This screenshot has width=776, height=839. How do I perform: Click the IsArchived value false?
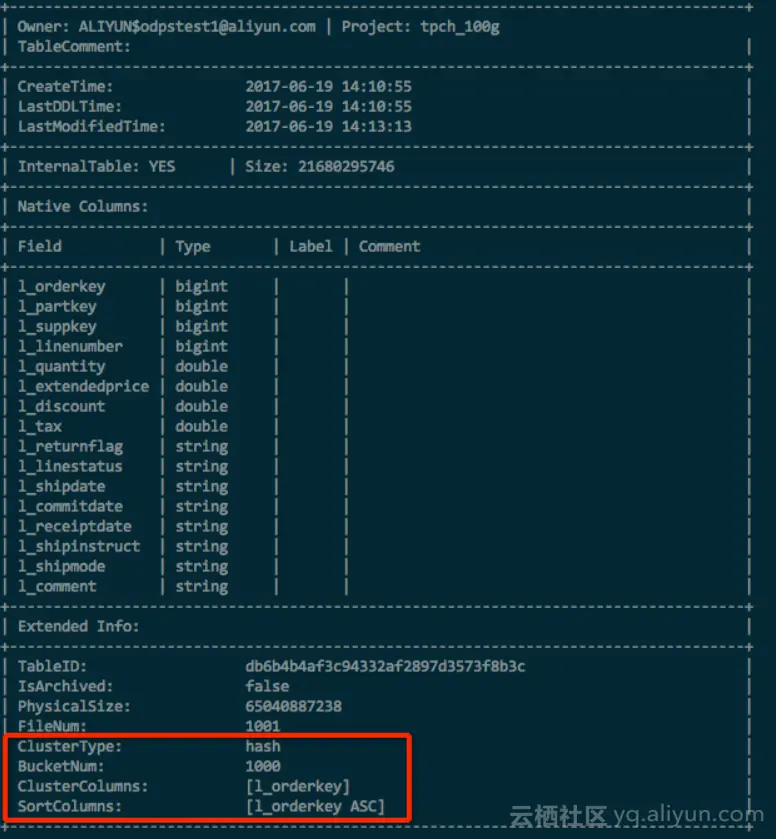(x=268, y=686)
